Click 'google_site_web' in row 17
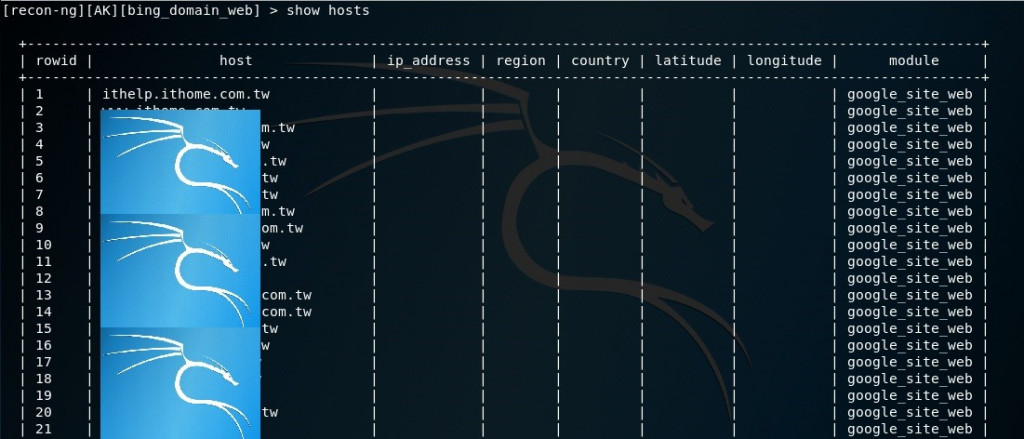1024x439 pixels. 910,362
